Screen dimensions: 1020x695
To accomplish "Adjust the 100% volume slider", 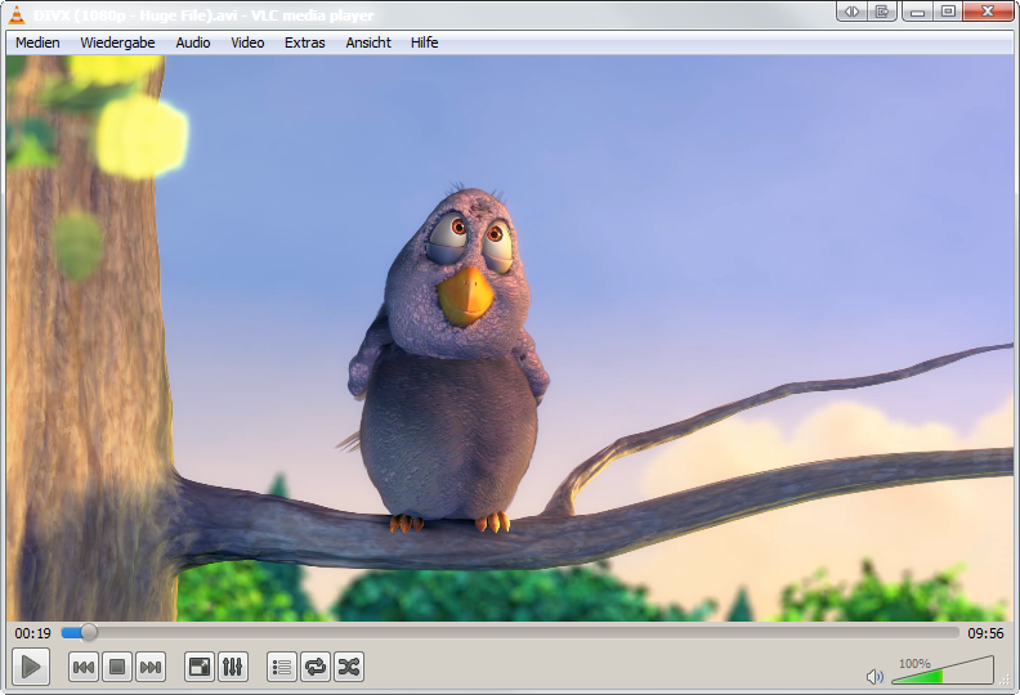I will tap(943, 671).
